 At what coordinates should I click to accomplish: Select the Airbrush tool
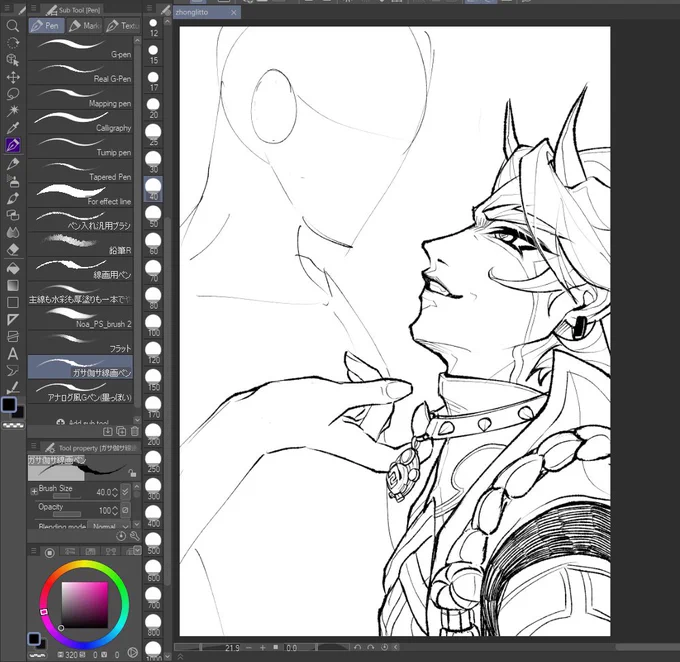pyautogui.click(x=13, y=180)
